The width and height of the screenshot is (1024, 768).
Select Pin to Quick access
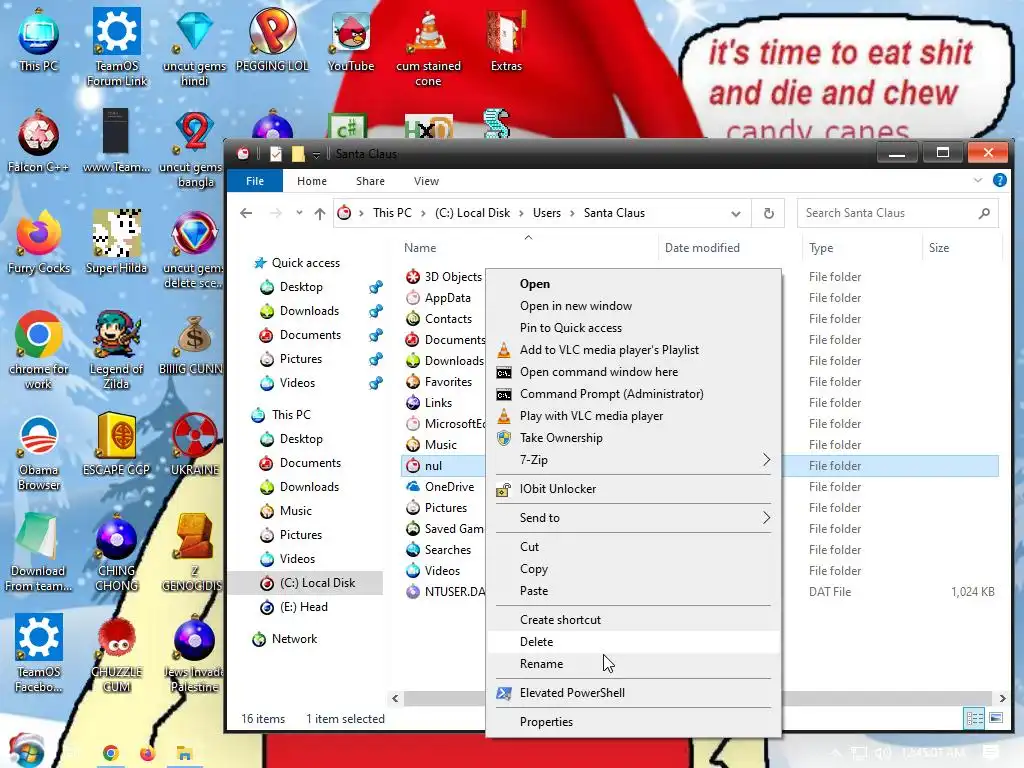coord(633,328)
